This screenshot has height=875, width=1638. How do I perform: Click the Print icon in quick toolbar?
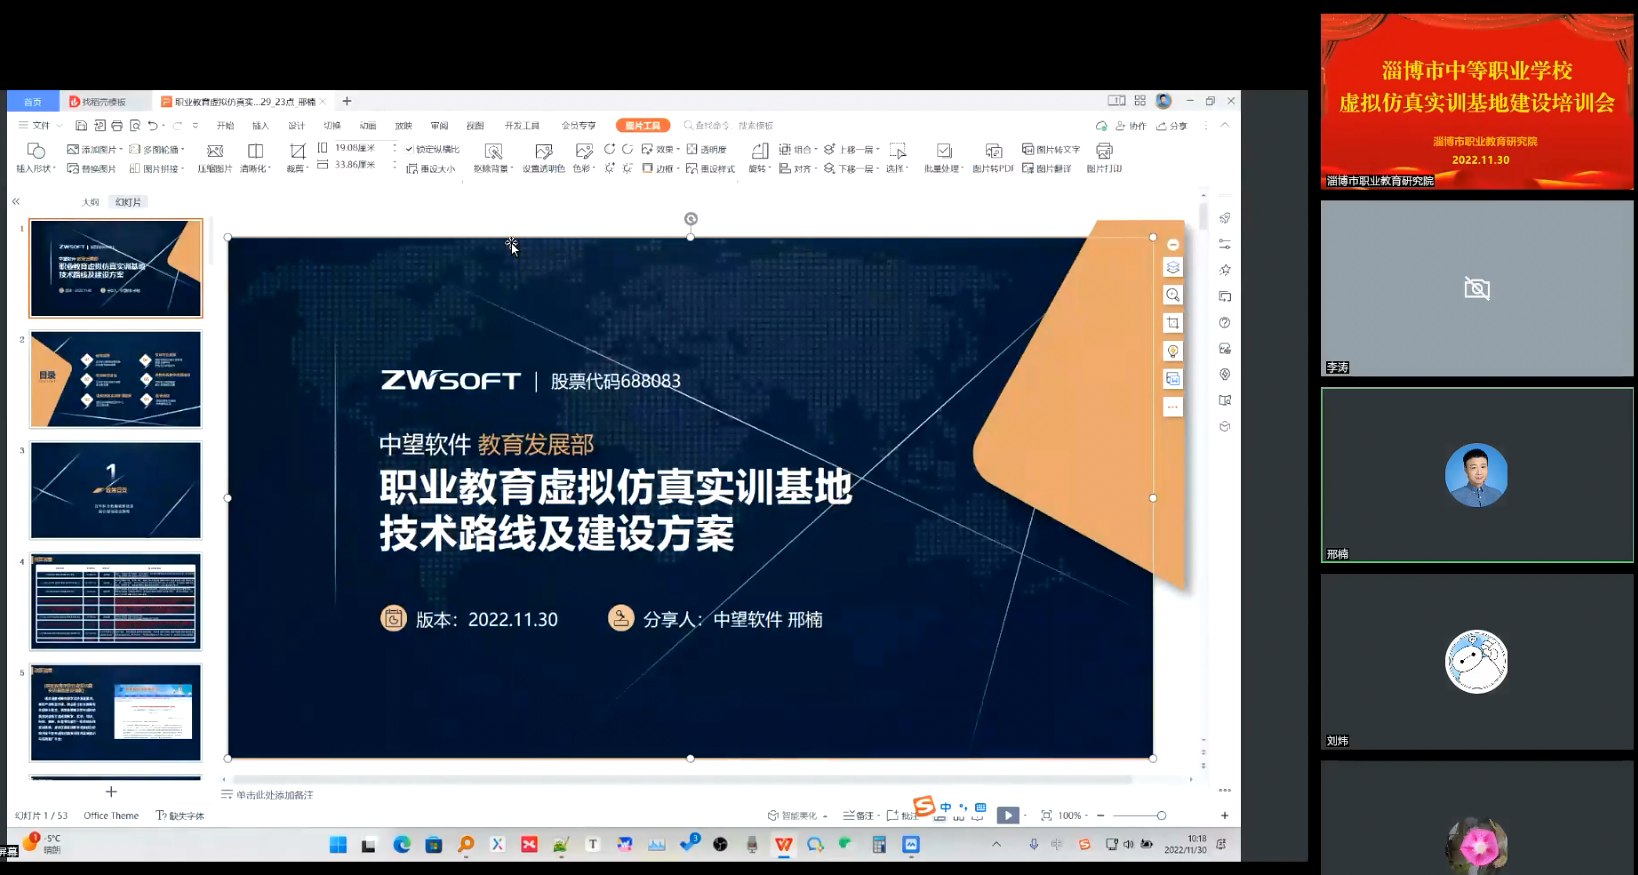(x=117, y=125)
